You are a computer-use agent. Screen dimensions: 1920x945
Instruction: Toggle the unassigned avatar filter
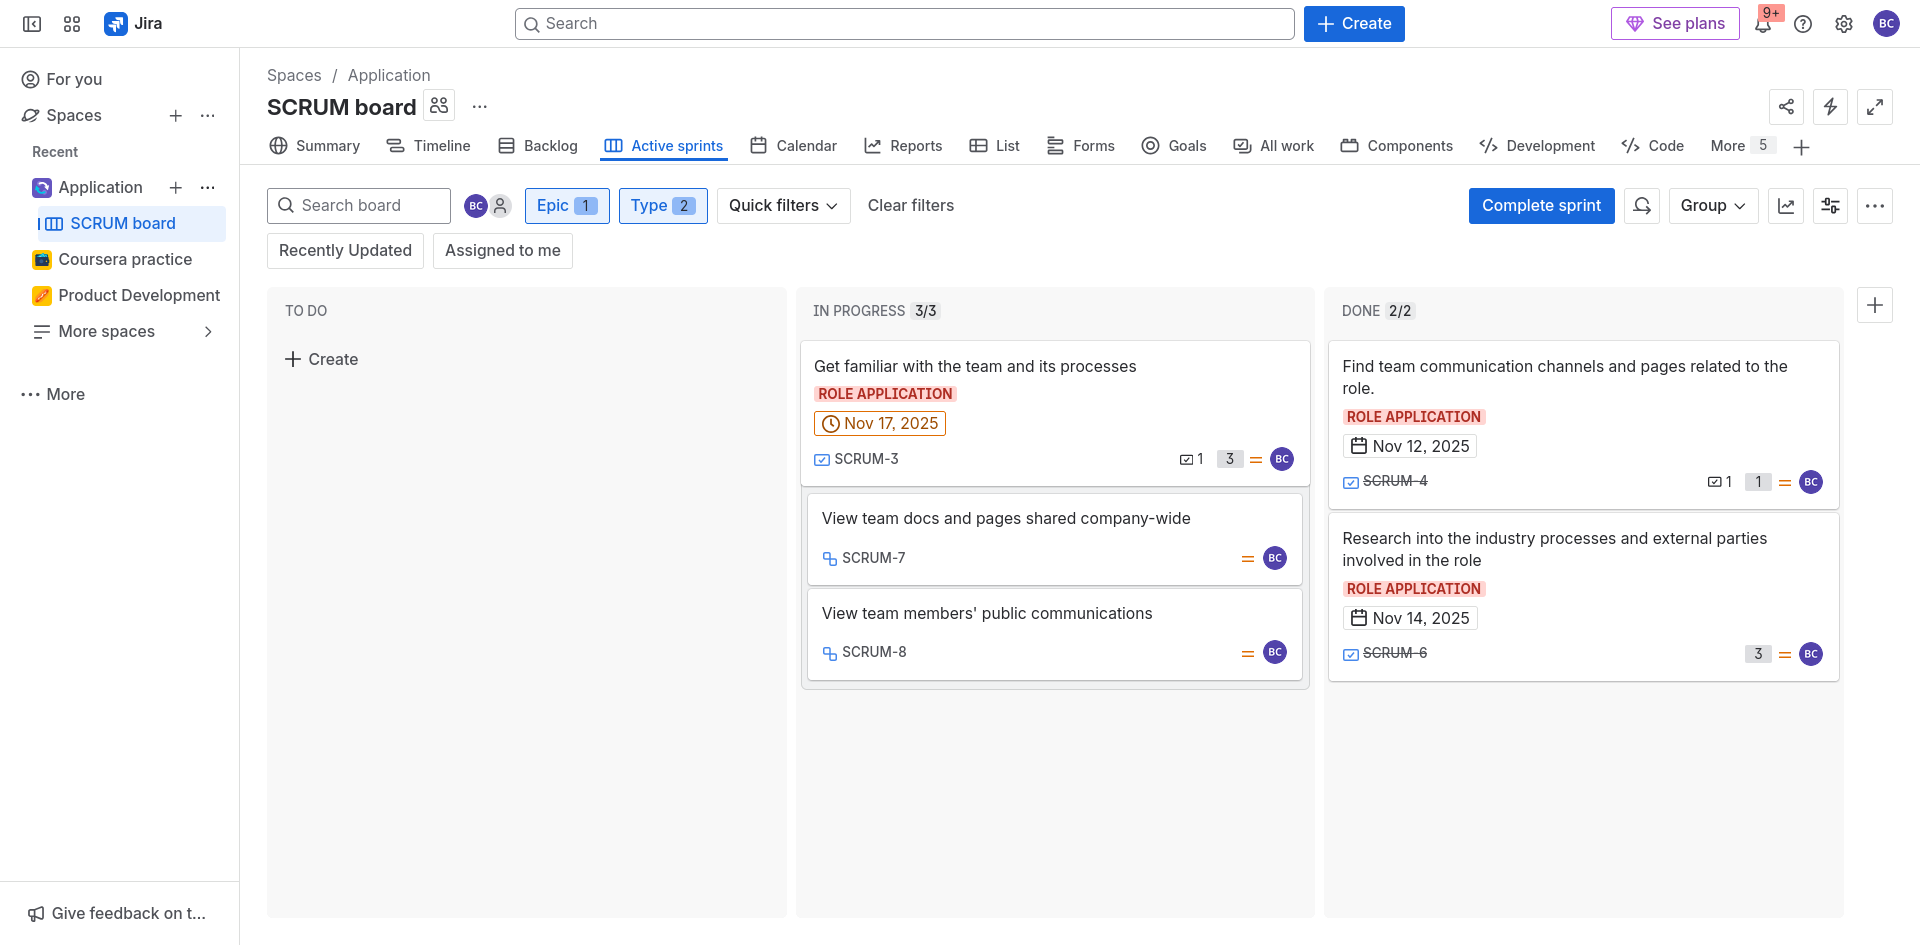coord(500,206)
